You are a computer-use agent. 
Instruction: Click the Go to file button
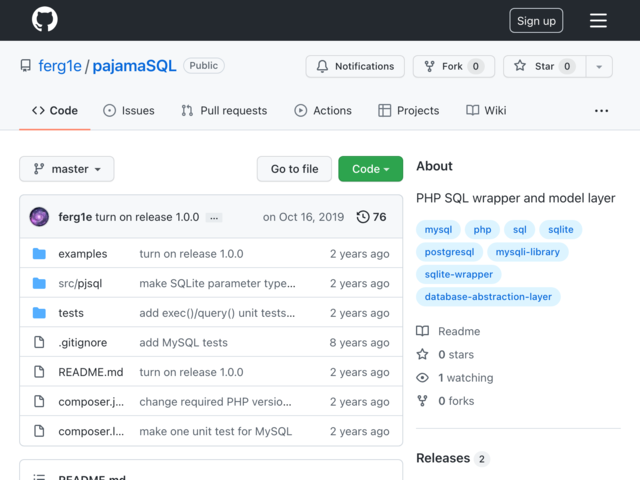pyautogui.click(x=294, y=169)
